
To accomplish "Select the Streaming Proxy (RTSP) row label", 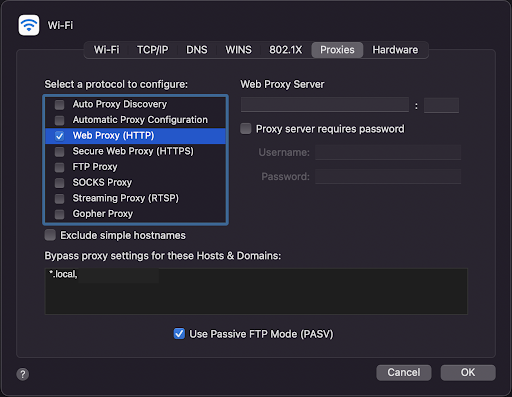I will click(126, 198).
